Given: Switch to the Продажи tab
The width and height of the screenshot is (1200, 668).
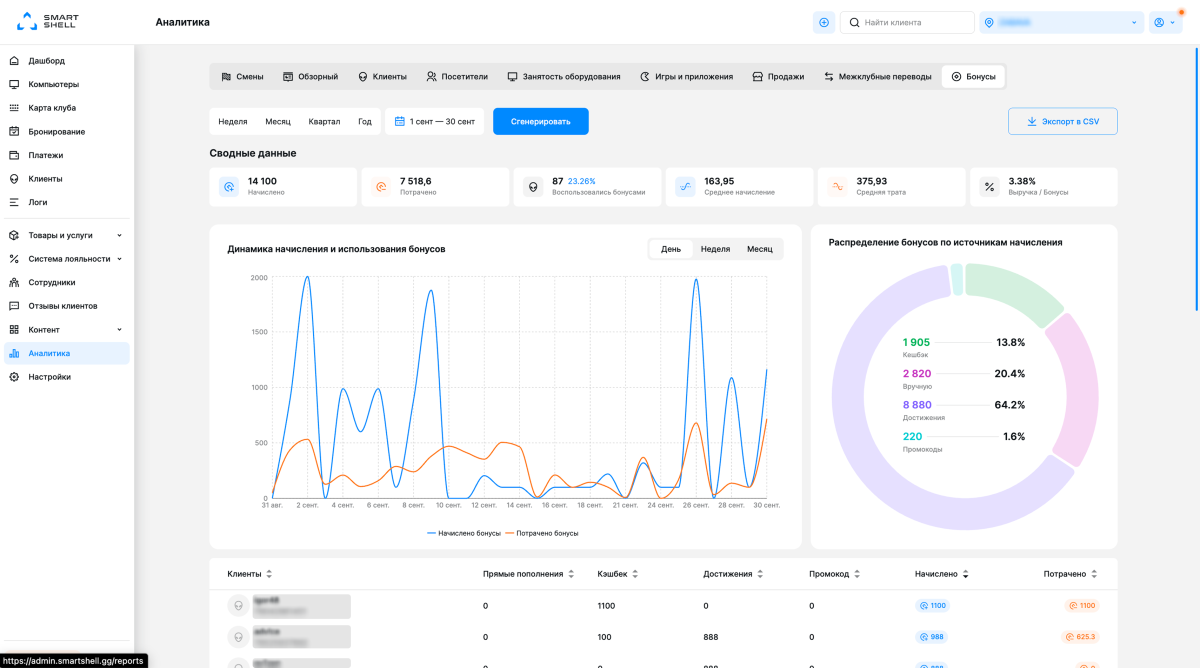Looking at the screenshot, I should point(778,76).
